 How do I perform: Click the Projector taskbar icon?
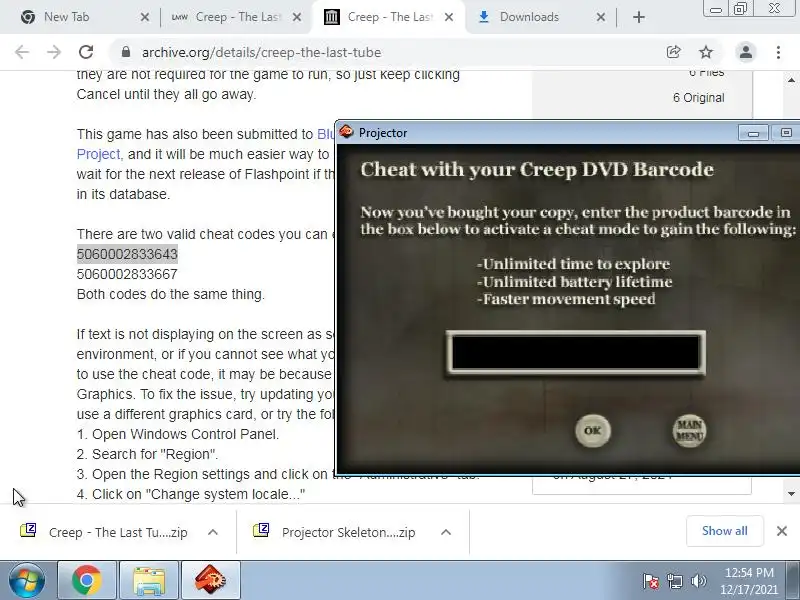tap(211, 581)
